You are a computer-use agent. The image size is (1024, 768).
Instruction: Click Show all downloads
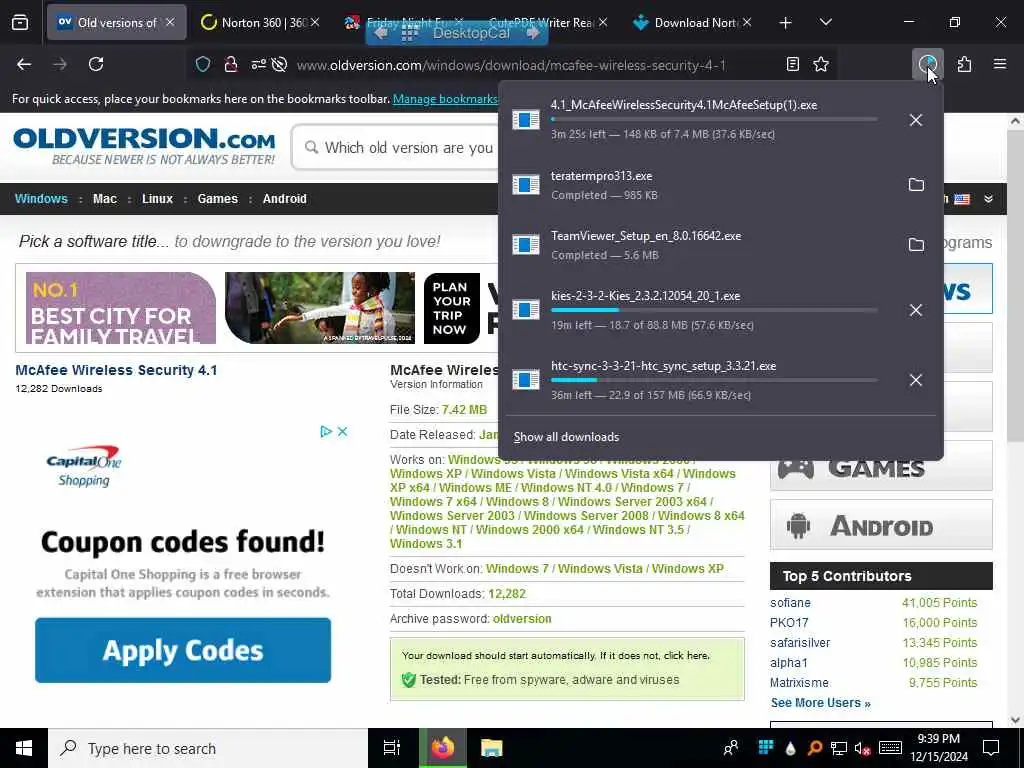point(566,437)
